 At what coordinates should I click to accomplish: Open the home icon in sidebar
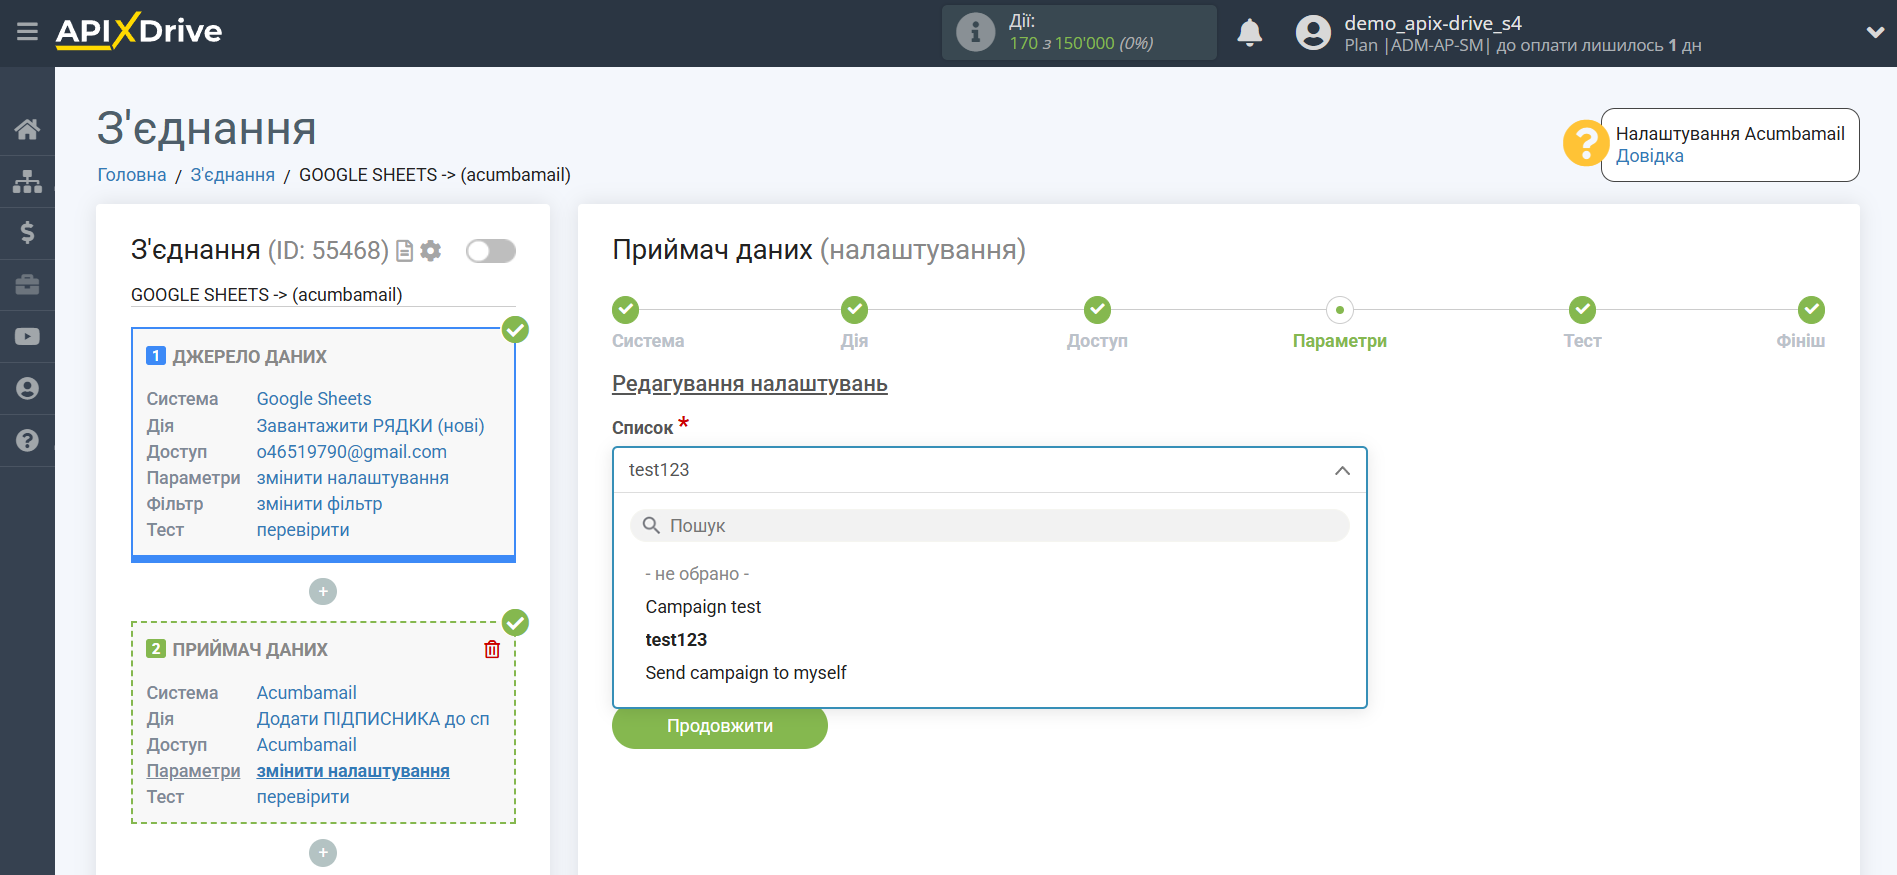27,129
